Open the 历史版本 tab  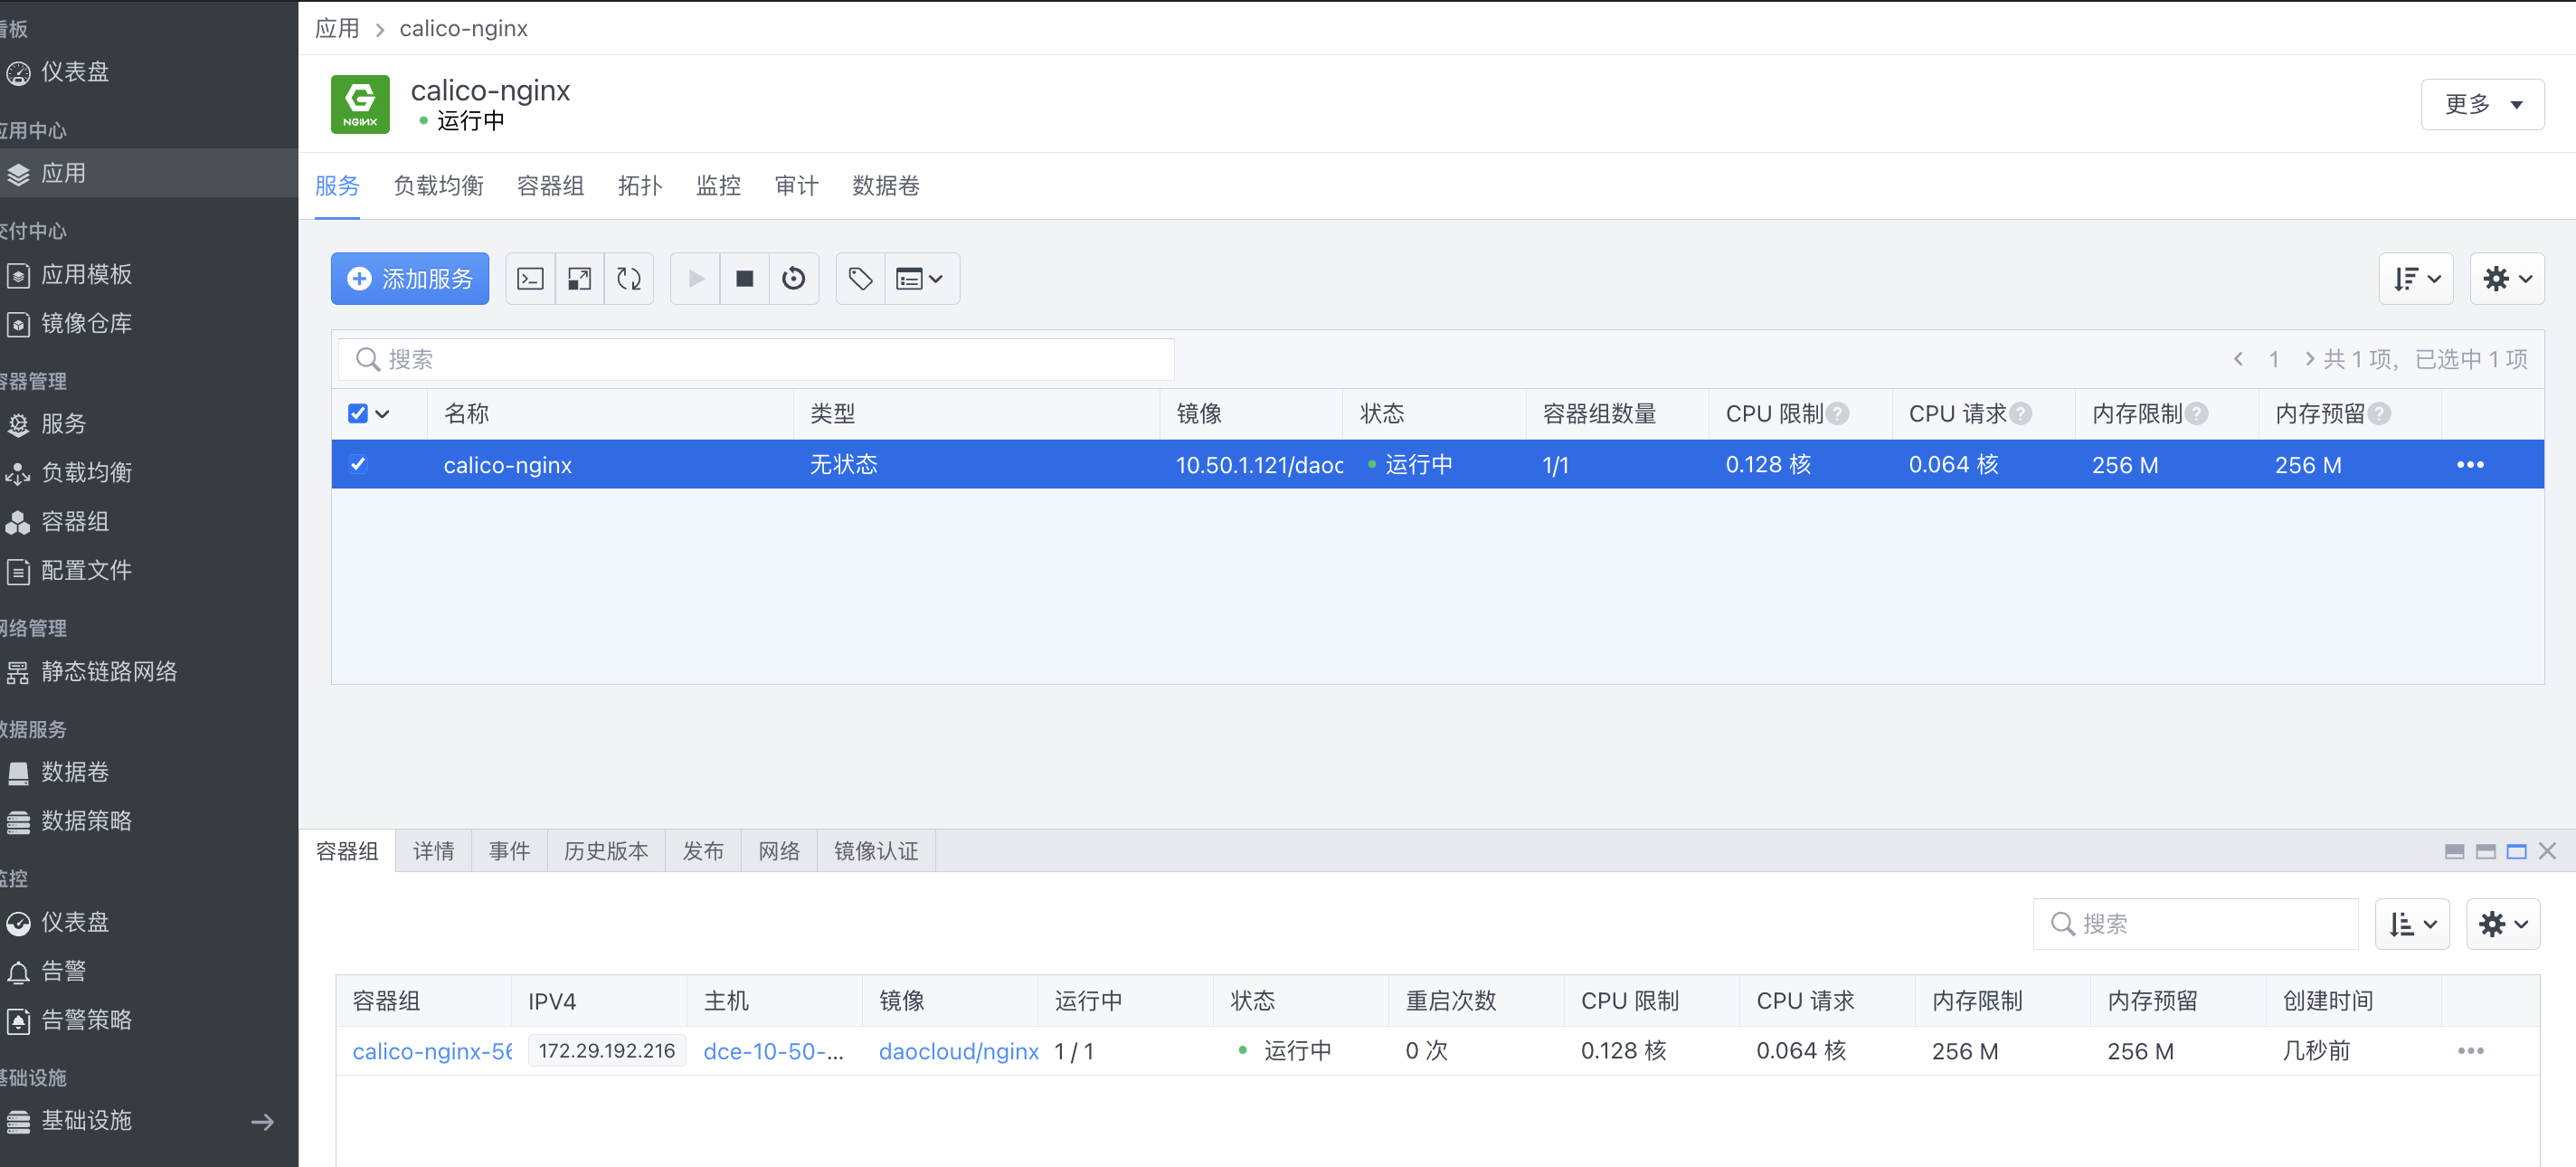[x=605, y=851]
